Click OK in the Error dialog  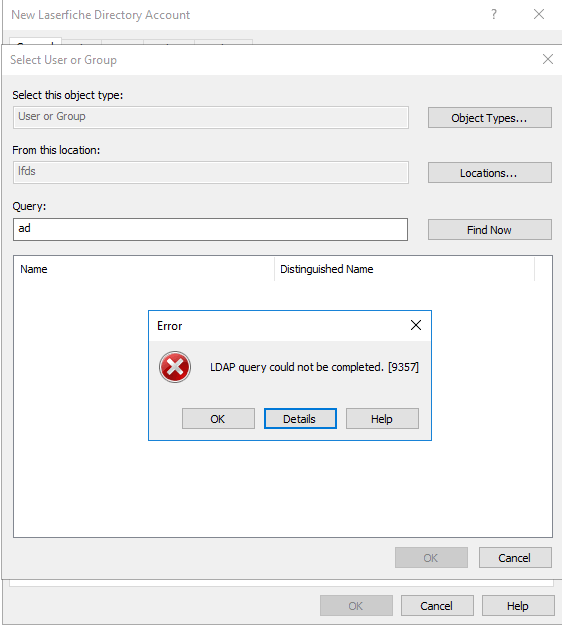[x=218, y=419]
